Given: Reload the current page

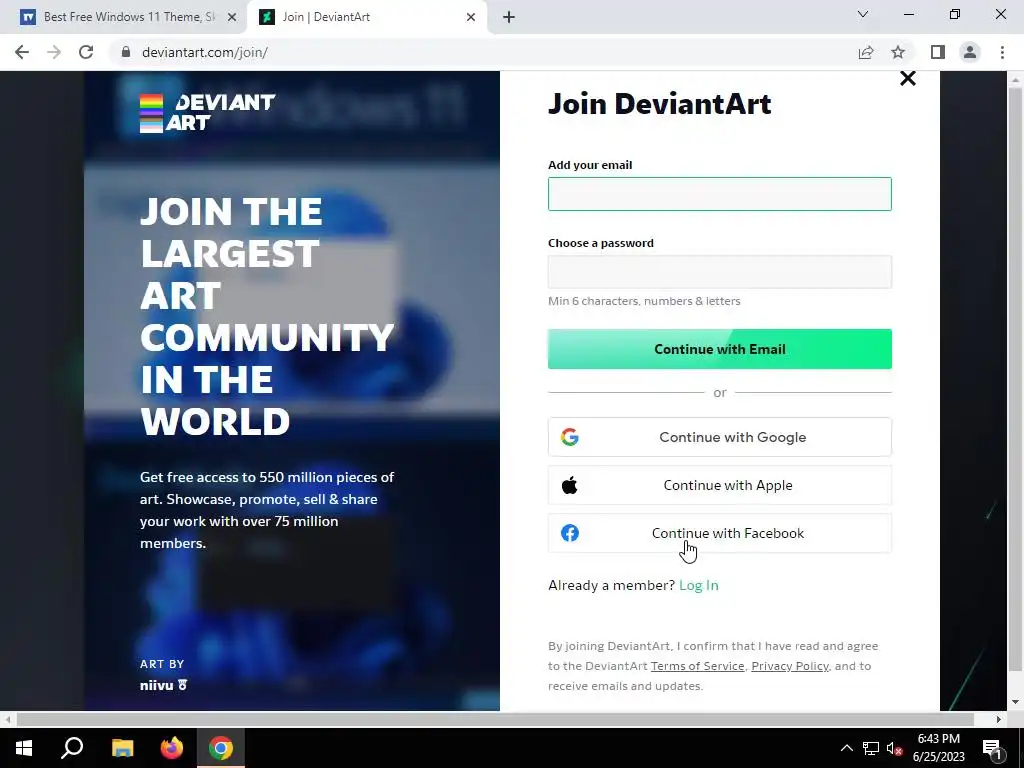Looking at the screenshot, I should point(86,52).
